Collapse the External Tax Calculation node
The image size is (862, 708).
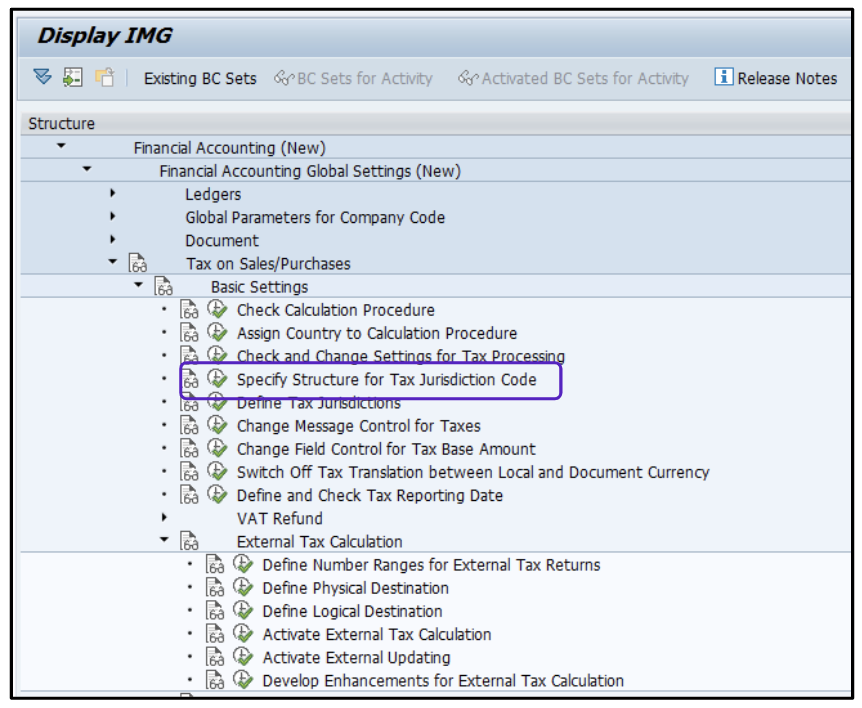pos(164,541)
